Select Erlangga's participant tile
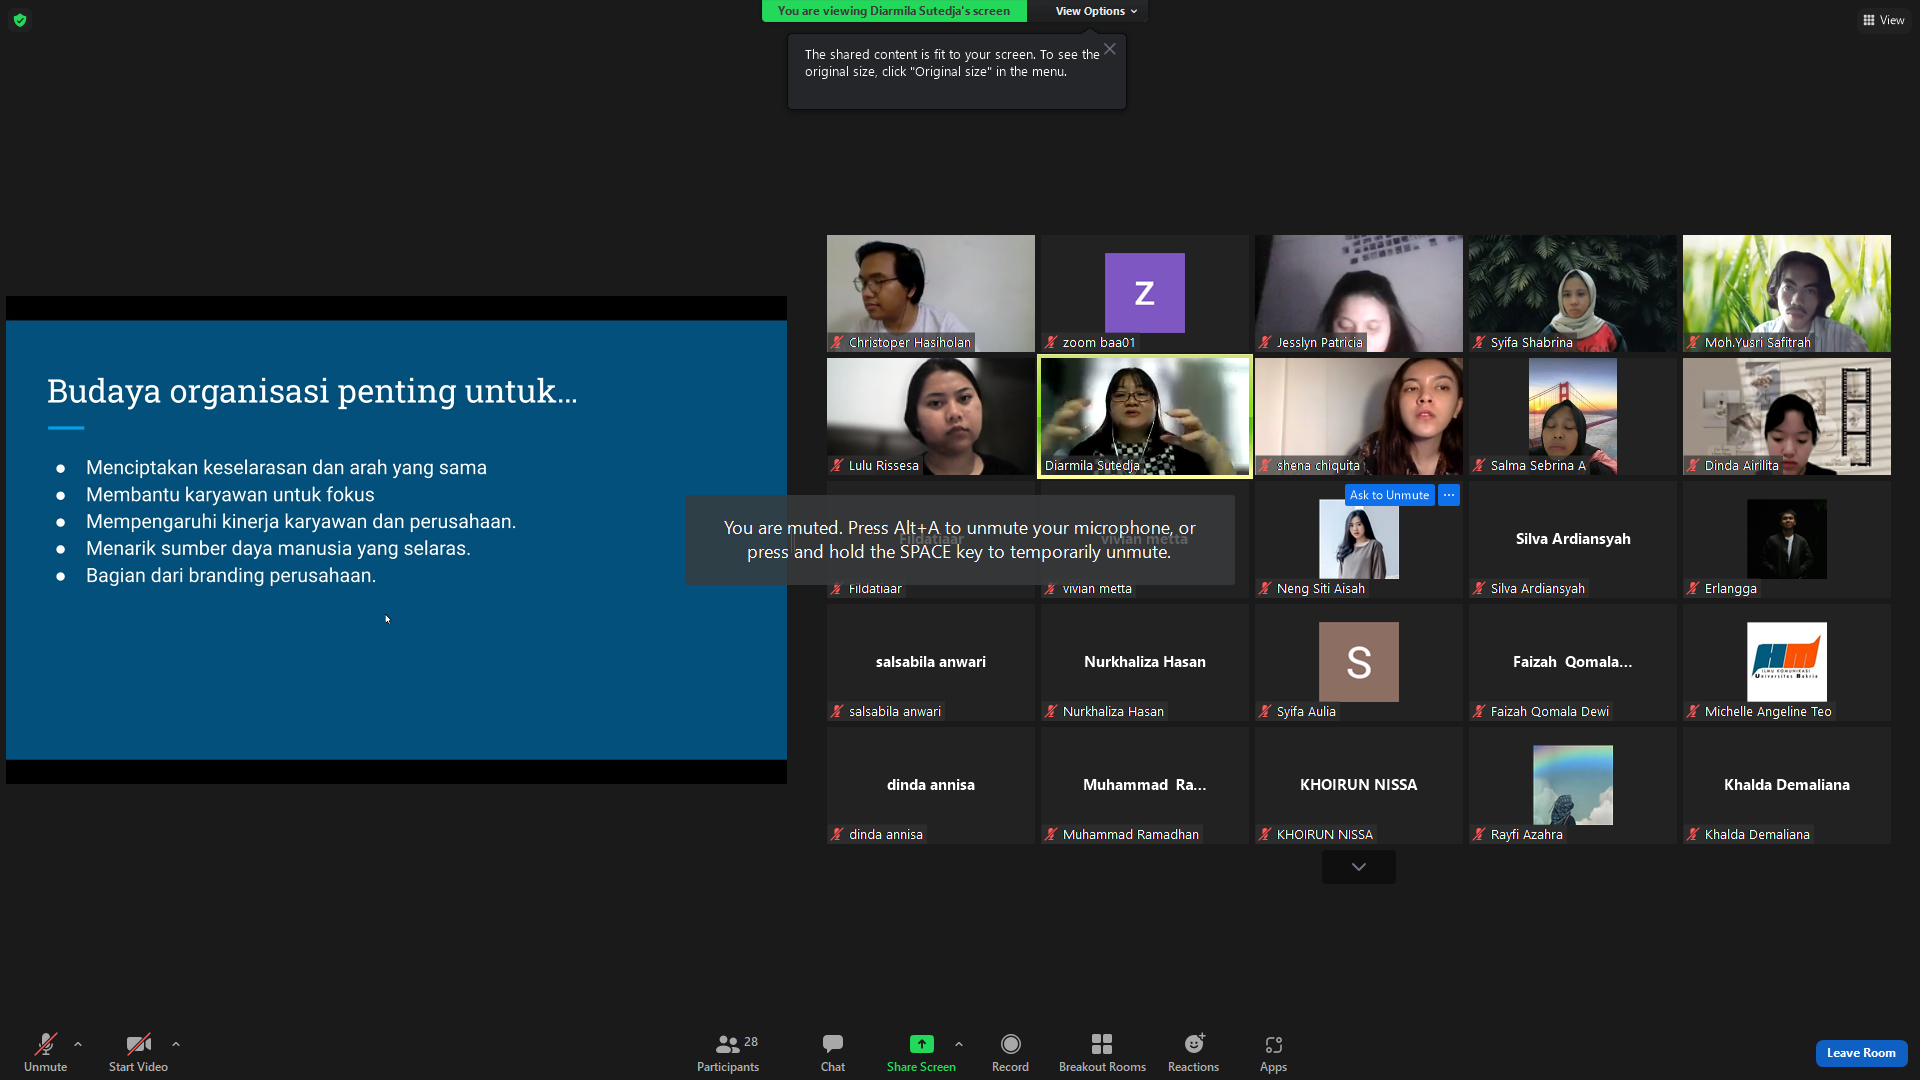This screenshot has width=1920, height=1080. [x=1786, y=539]
